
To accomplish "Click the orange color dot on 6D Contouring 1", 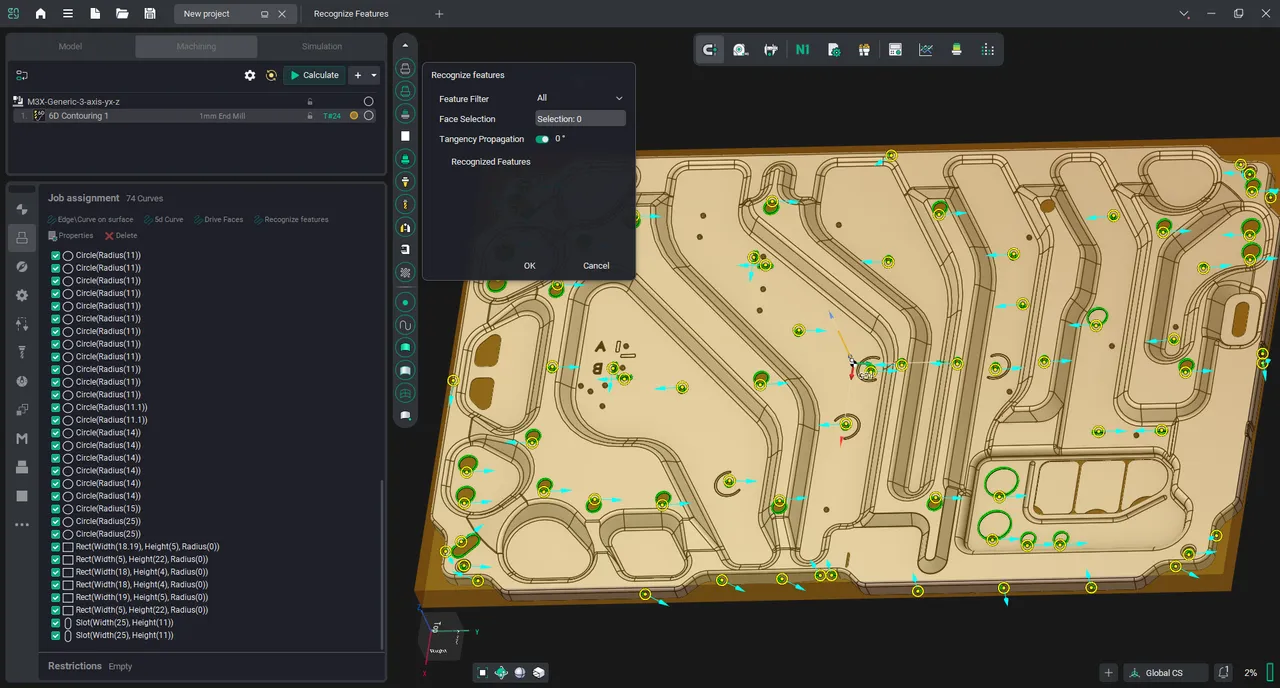I will pos(354,116).
